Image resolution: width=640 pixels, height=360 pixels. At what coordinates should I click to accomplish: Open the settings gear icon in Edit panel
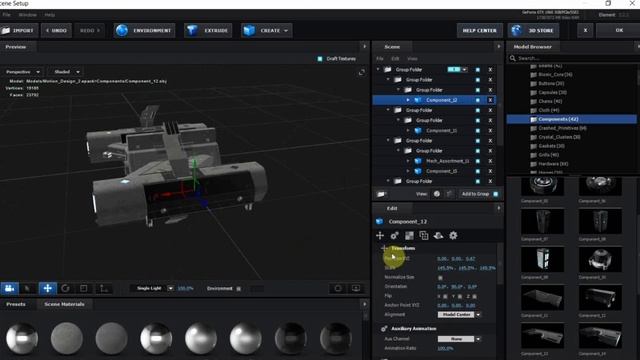(x=453, y=236)
